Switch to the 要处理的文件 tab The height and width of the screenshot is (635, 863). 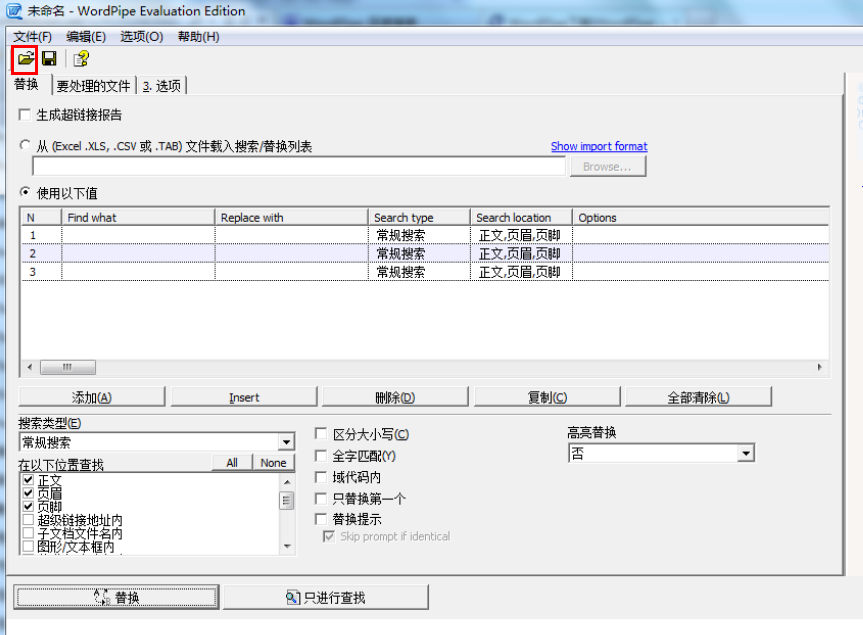pyautogui.click(x=94, y=86)
